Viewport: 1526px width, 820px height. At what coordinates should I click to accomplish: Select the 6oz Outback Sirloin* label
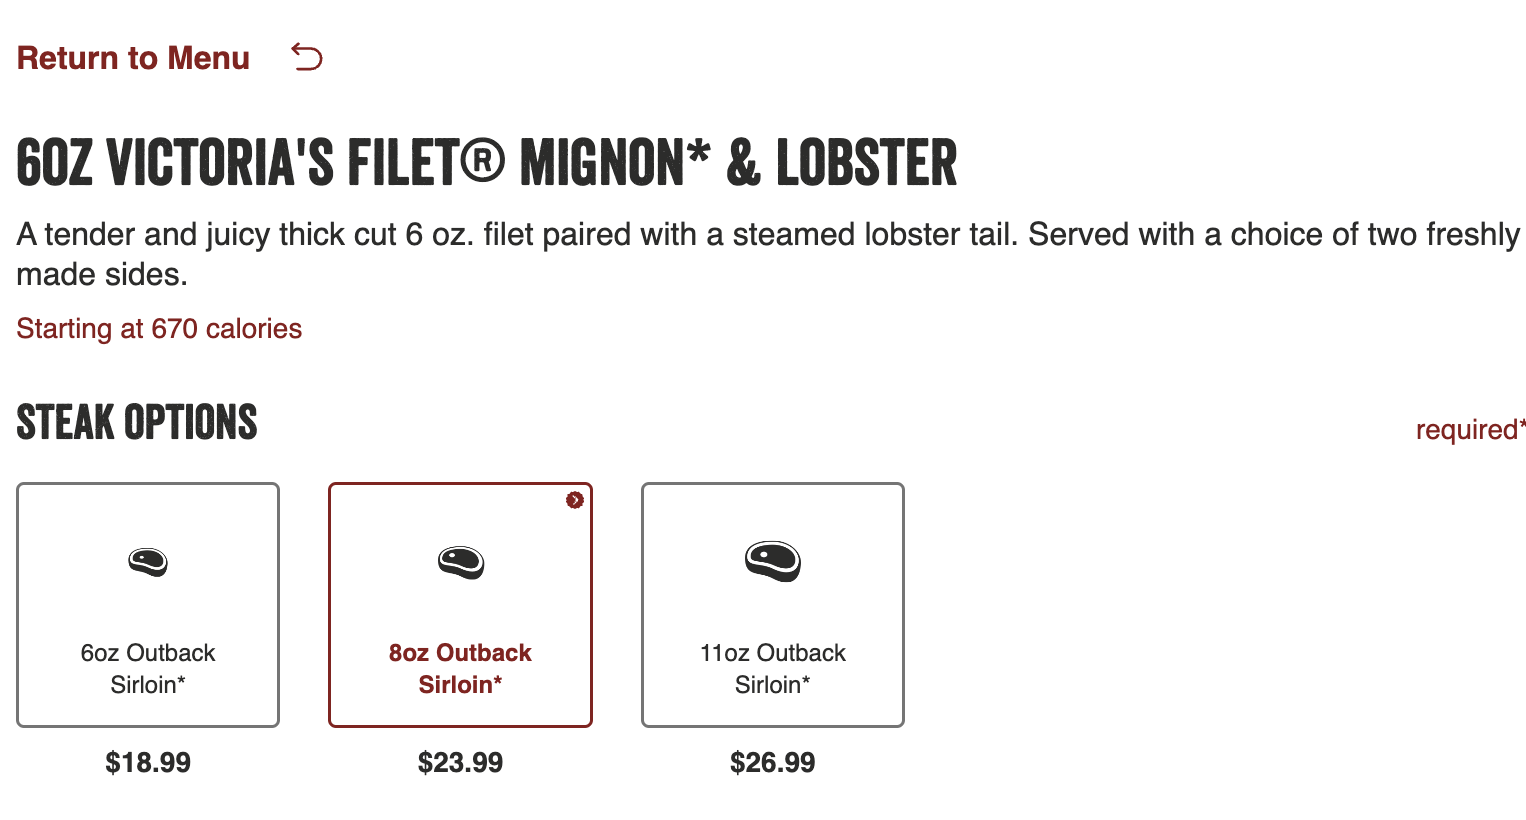point(148,668)
